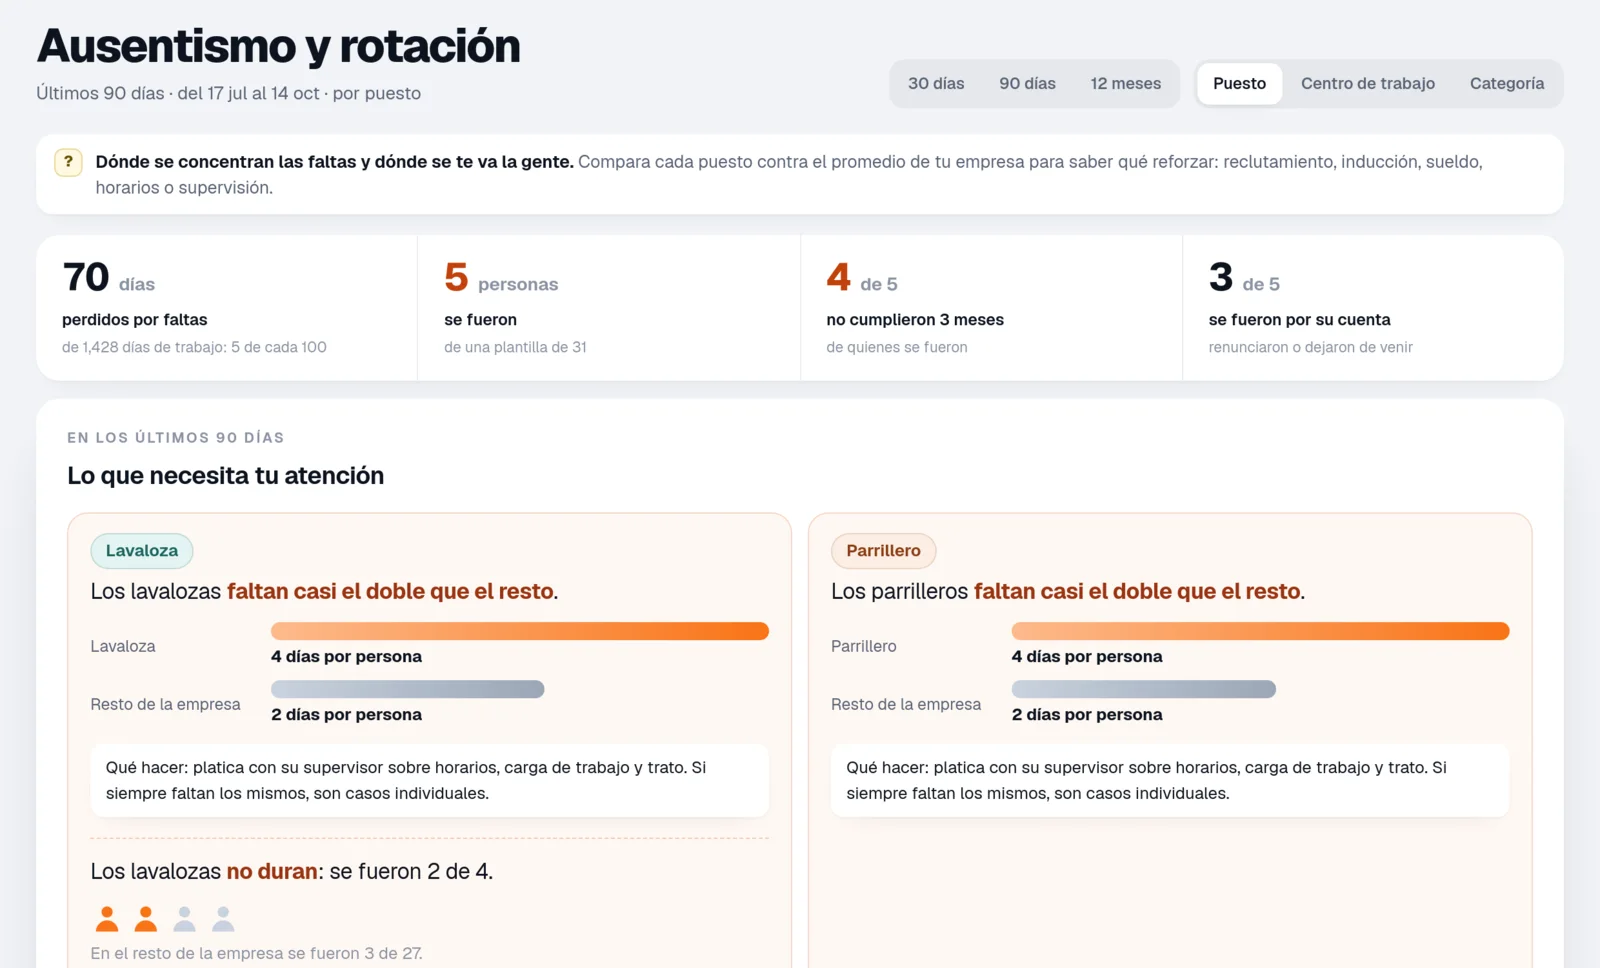Click the orange Lavaloza absence bar
The width and height of the screenshot is (1600, 968).
pos(520,631)
